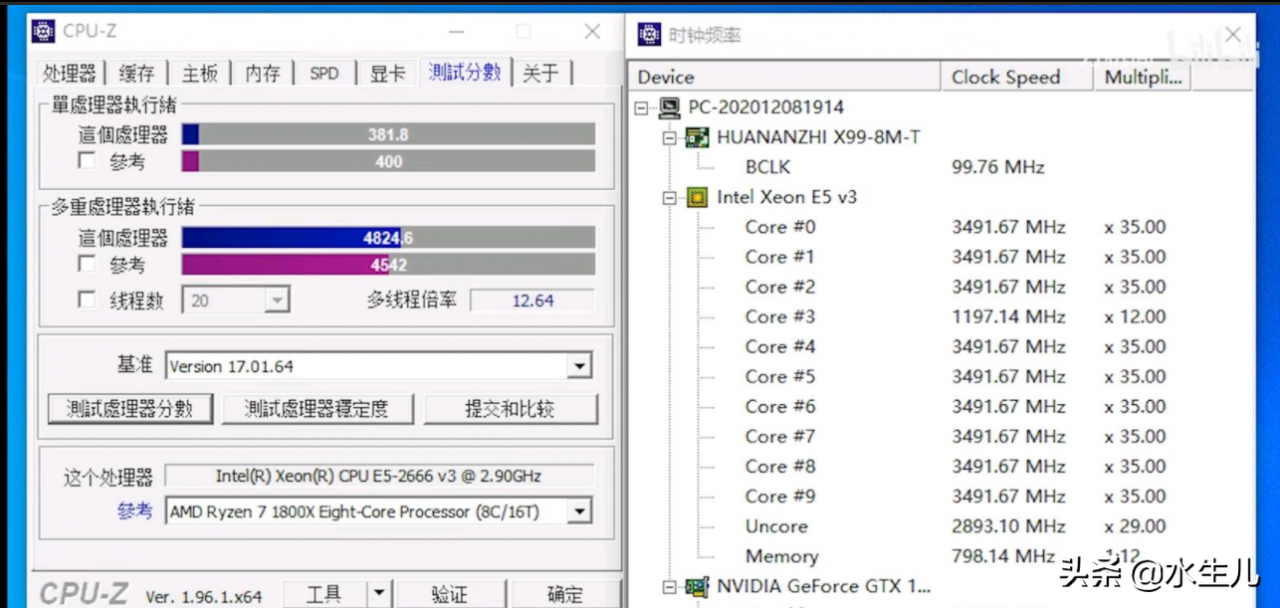Click the 多线程倍率 value field 12.64
The height and width of the screenshot is (608, 1280).
532,300
